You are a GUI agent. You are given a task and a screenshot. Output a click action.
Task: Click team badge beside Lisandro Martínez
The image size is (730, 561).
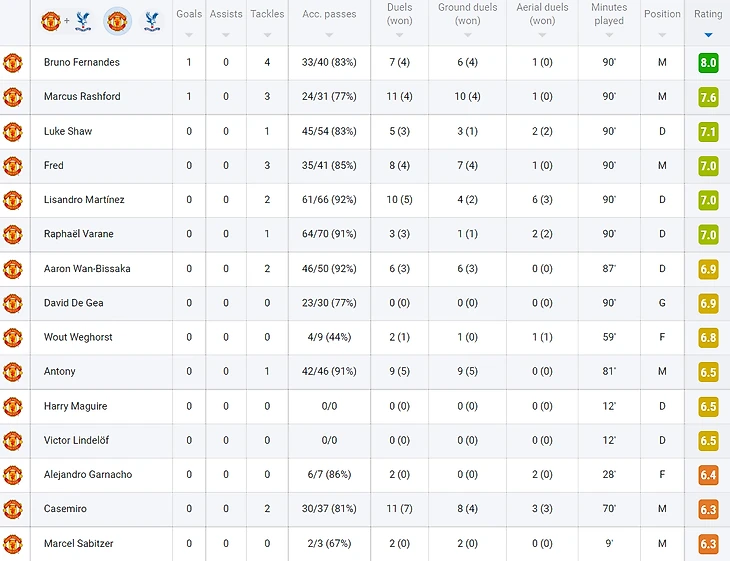click(x=13, y=200)
